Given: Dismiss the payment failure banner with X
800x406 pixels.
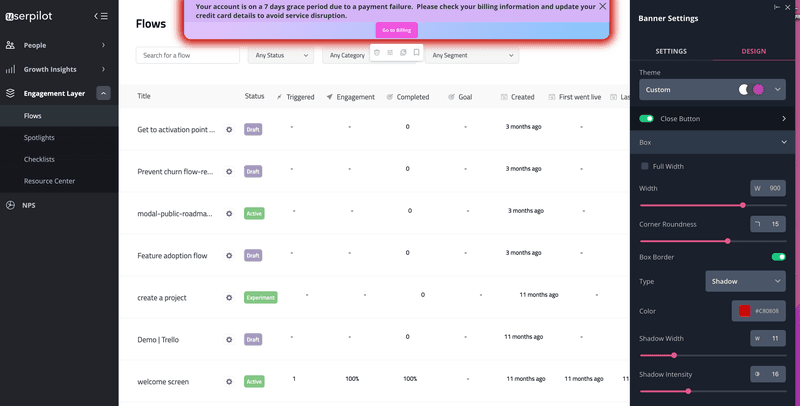Looking at the screenshot, I should click(602, 7).
